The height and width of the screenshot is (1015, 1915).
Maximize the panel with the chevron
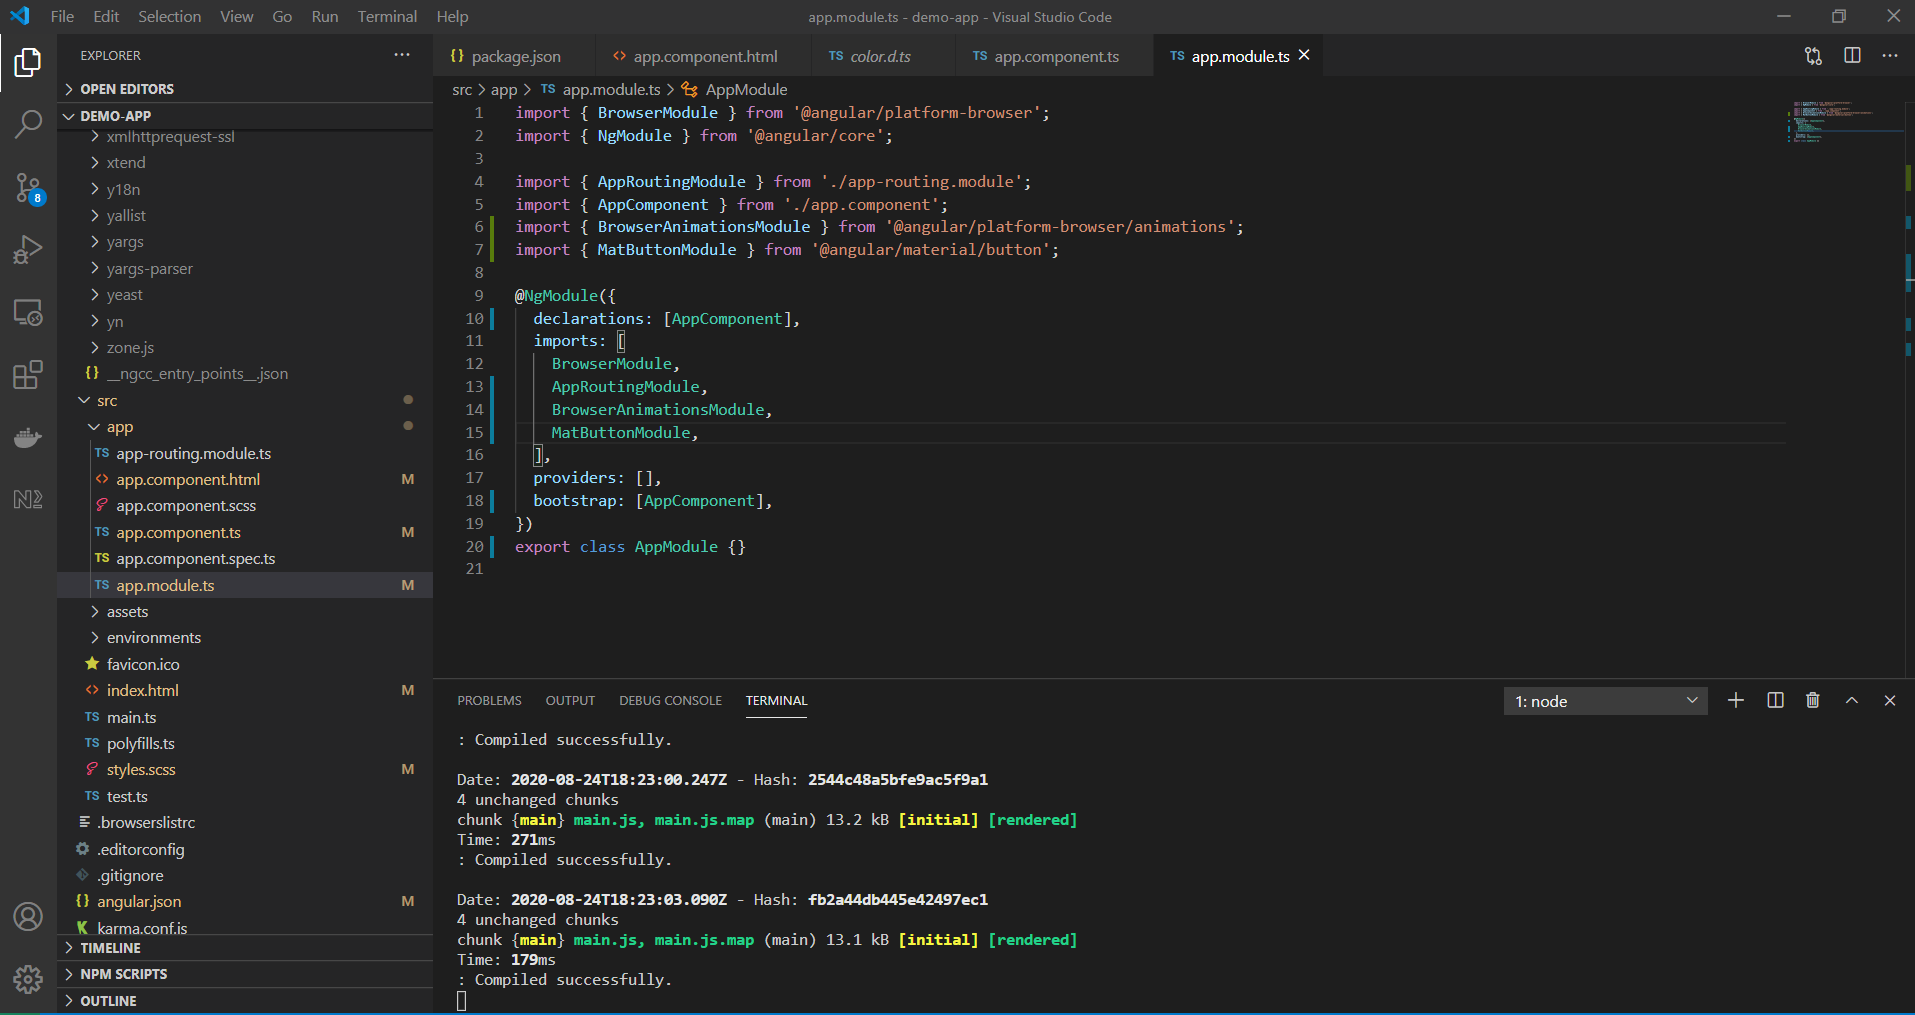click(1851, 700)
